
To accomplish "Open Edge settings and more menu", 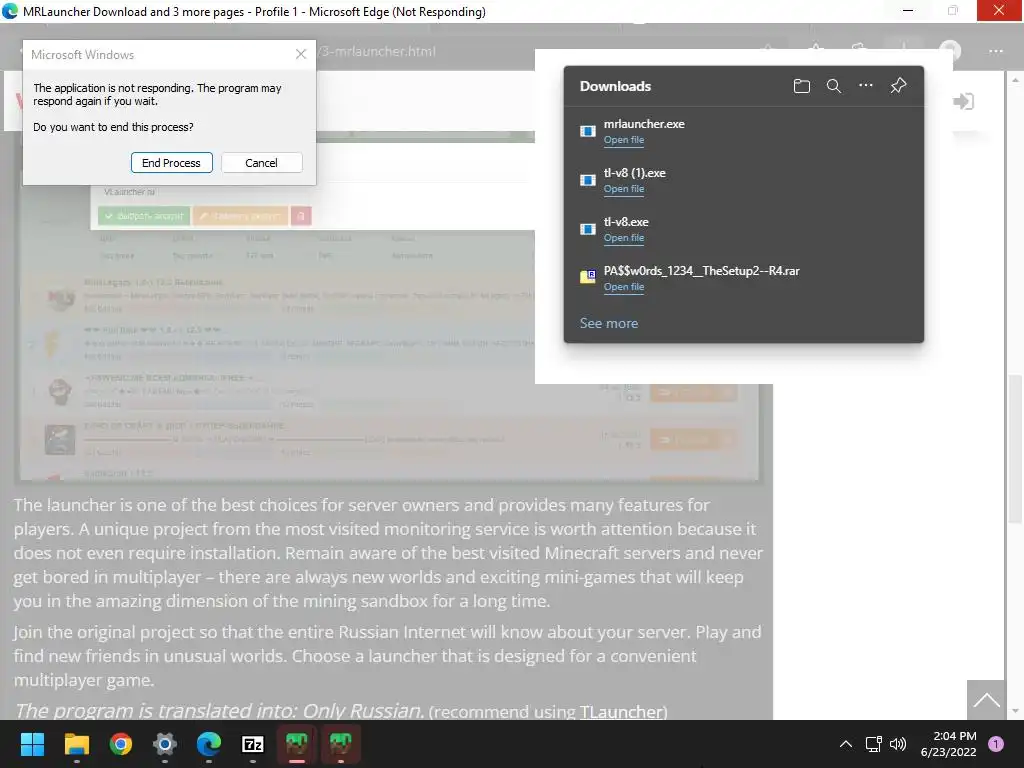I will tap(995, 51).
